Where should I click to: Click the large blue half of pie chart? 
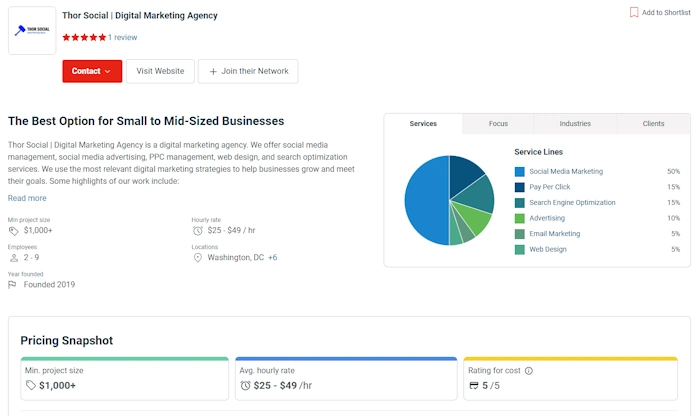point(426,200)
